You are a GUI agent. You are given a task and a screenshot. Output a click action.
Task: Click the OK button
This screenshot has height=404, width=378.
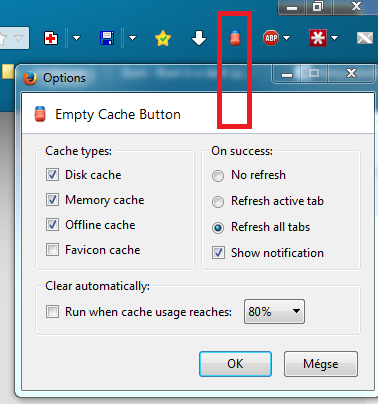235,364
